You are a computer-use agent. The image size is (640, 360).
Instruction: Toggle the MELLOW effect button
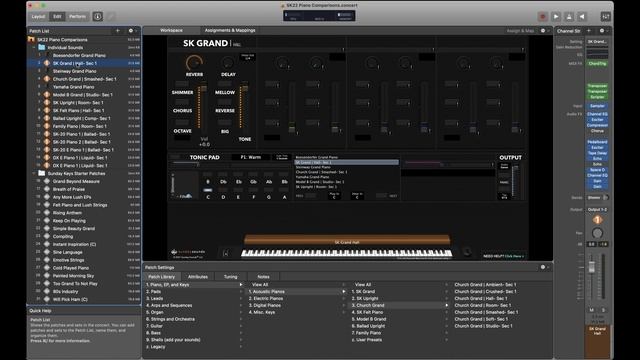[x=224, y=84]
